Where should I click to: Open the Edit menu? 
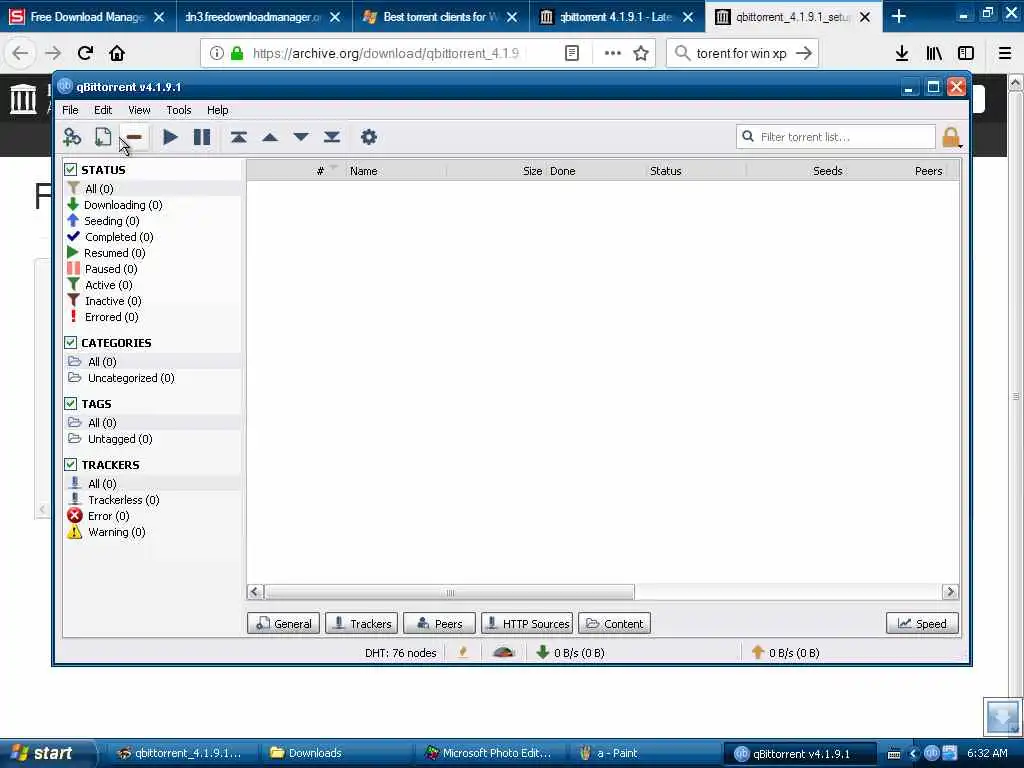tap(103, 110)
